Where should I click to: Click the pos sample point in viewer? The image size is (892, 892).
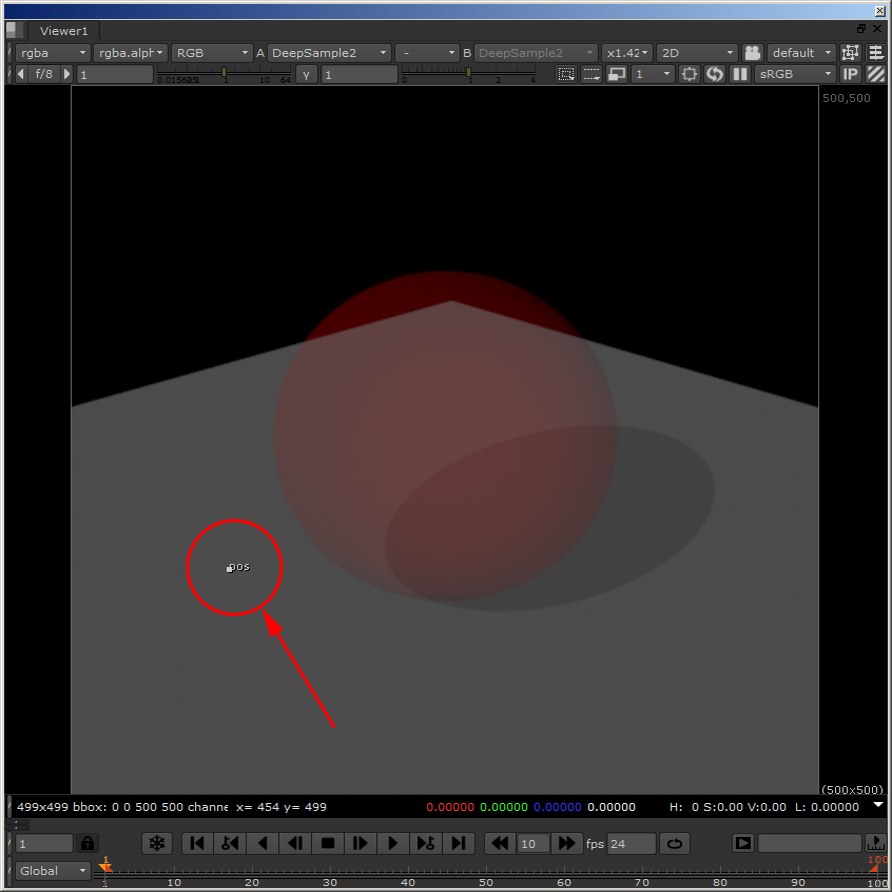click(x=230, y=569)
